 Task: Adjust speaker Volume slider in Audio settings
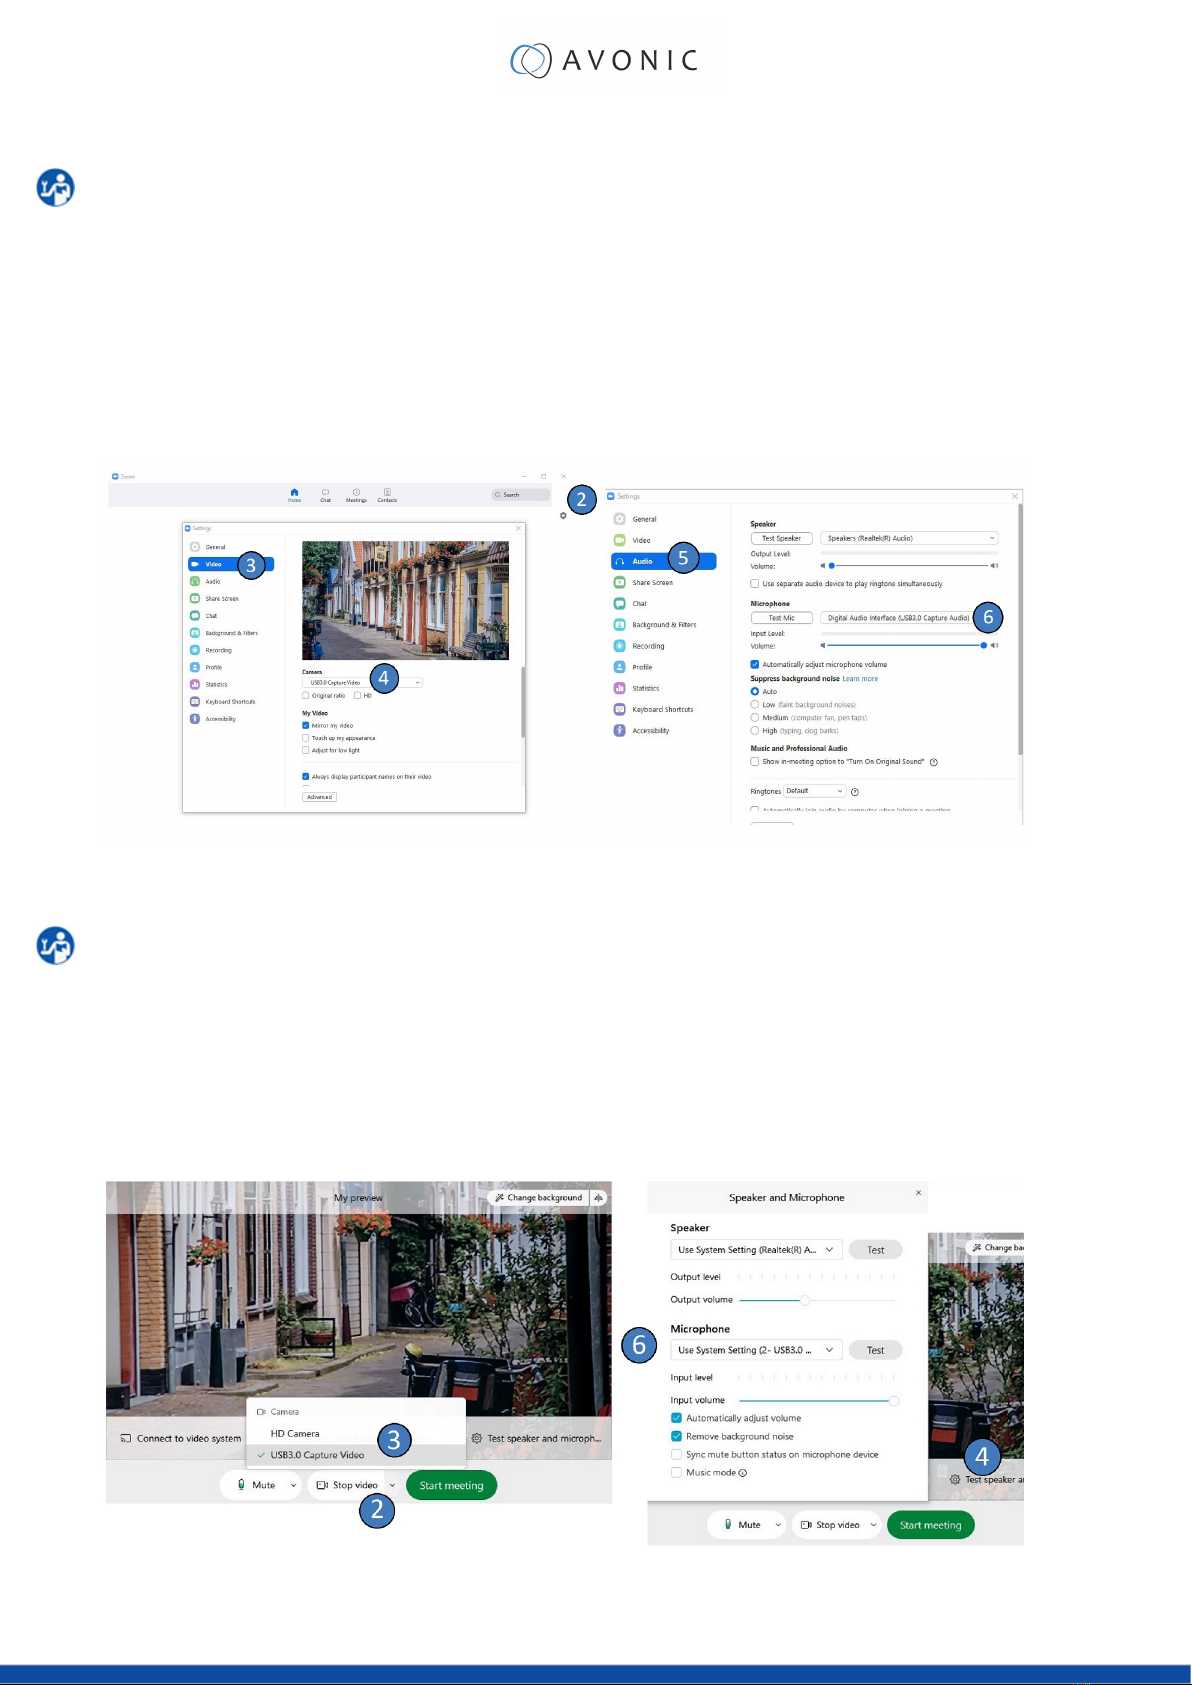click(x=909, y=566)
